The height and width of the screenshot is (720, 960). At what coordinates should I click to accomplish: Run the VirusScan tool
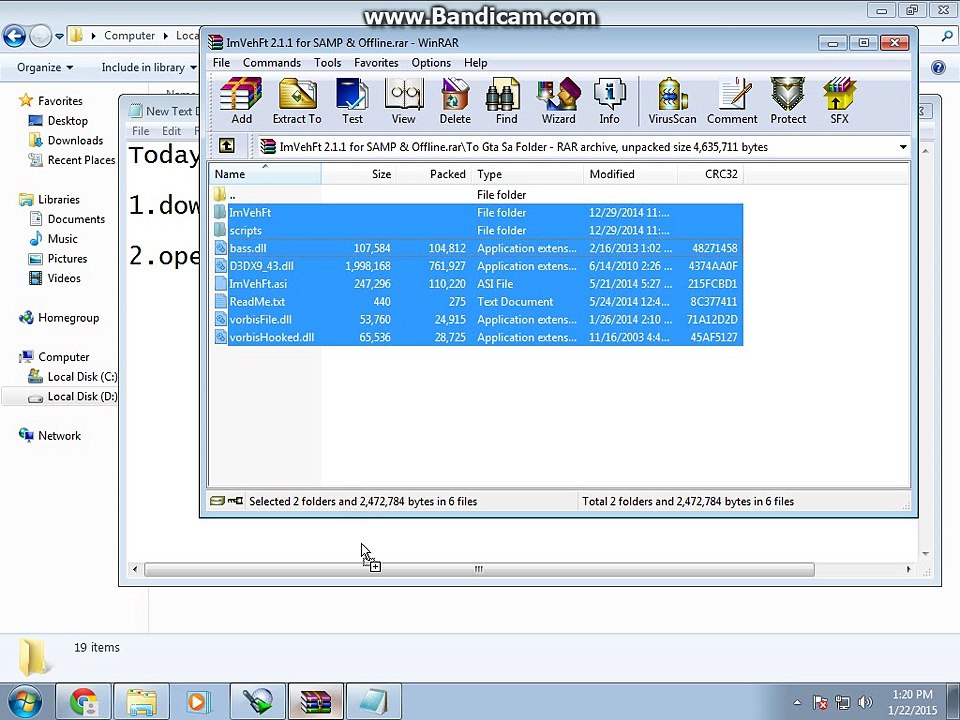click(x=672, y=102)
